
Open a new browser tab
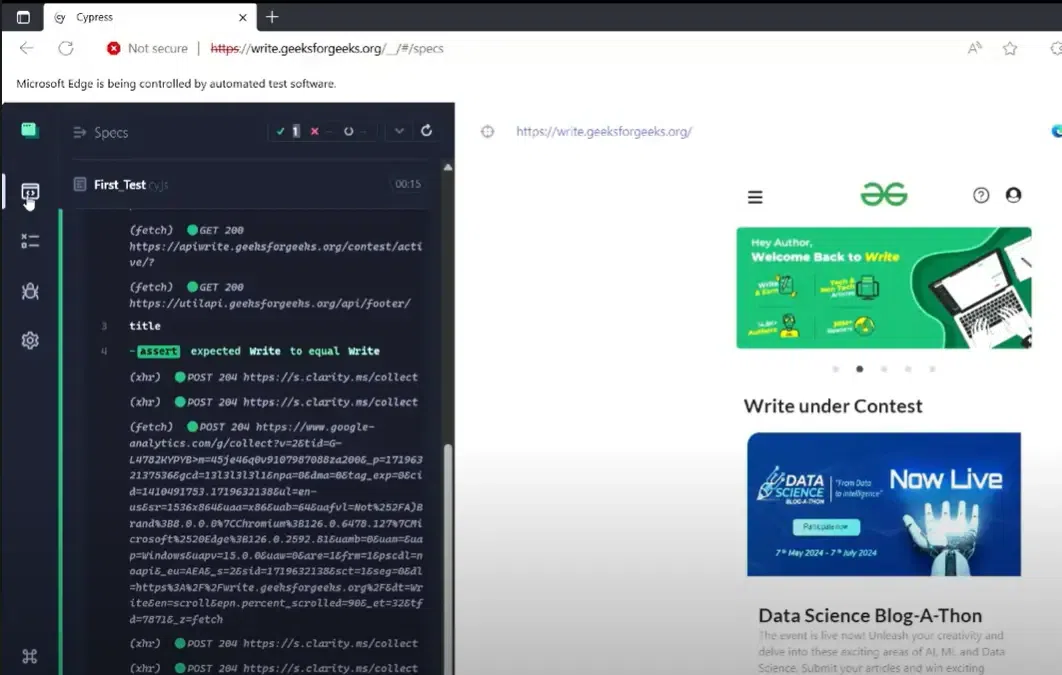pos(272,17)
